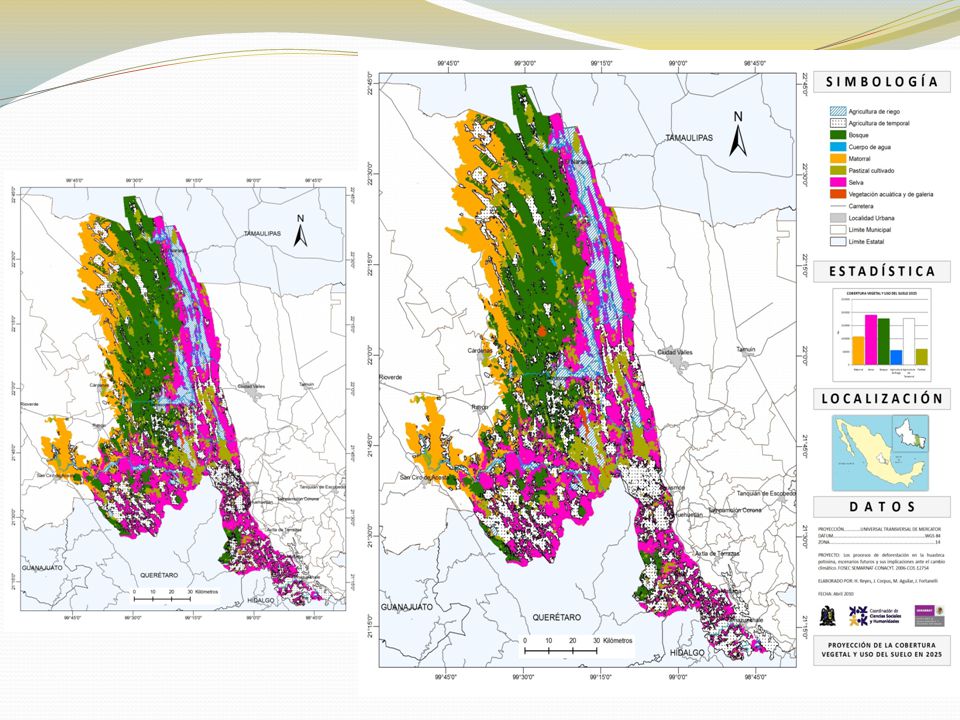The height and width of the screenshot is (720, 960).
Task: Click Ciudad Valles on the large map
Action: pos(675,353)
